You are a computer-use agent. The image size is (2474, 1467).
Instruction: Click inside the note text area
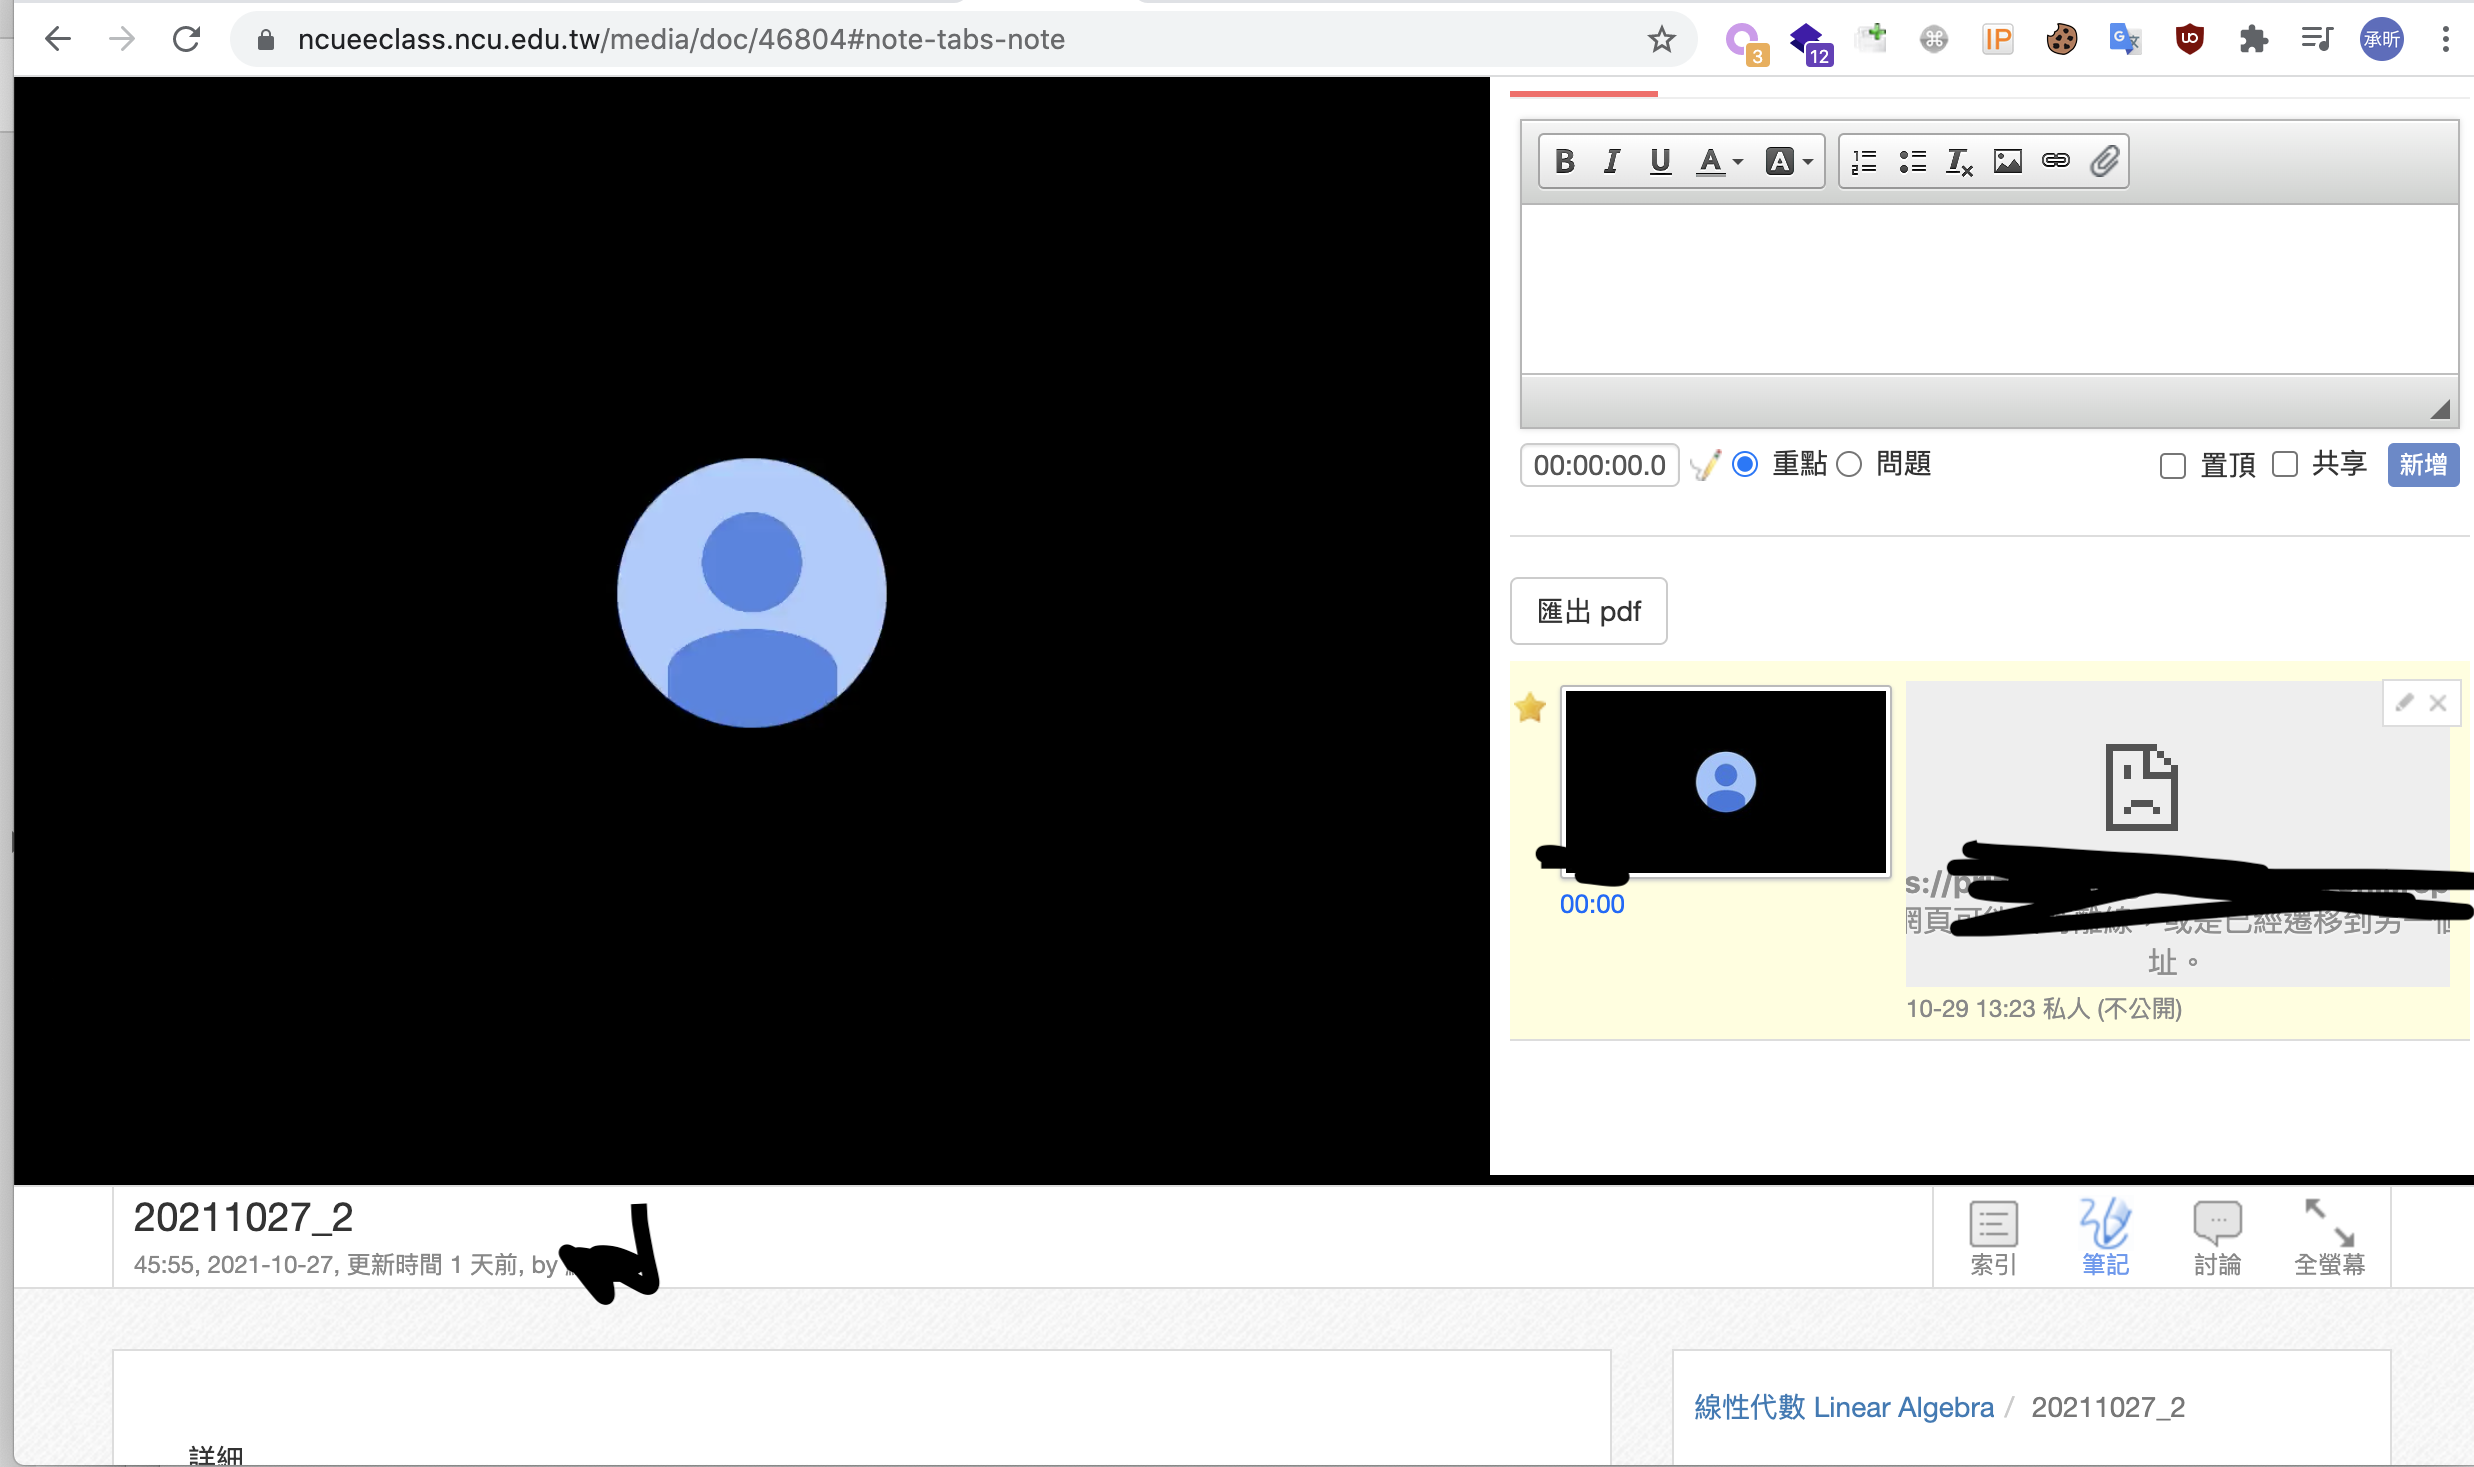coord(1989,290)
